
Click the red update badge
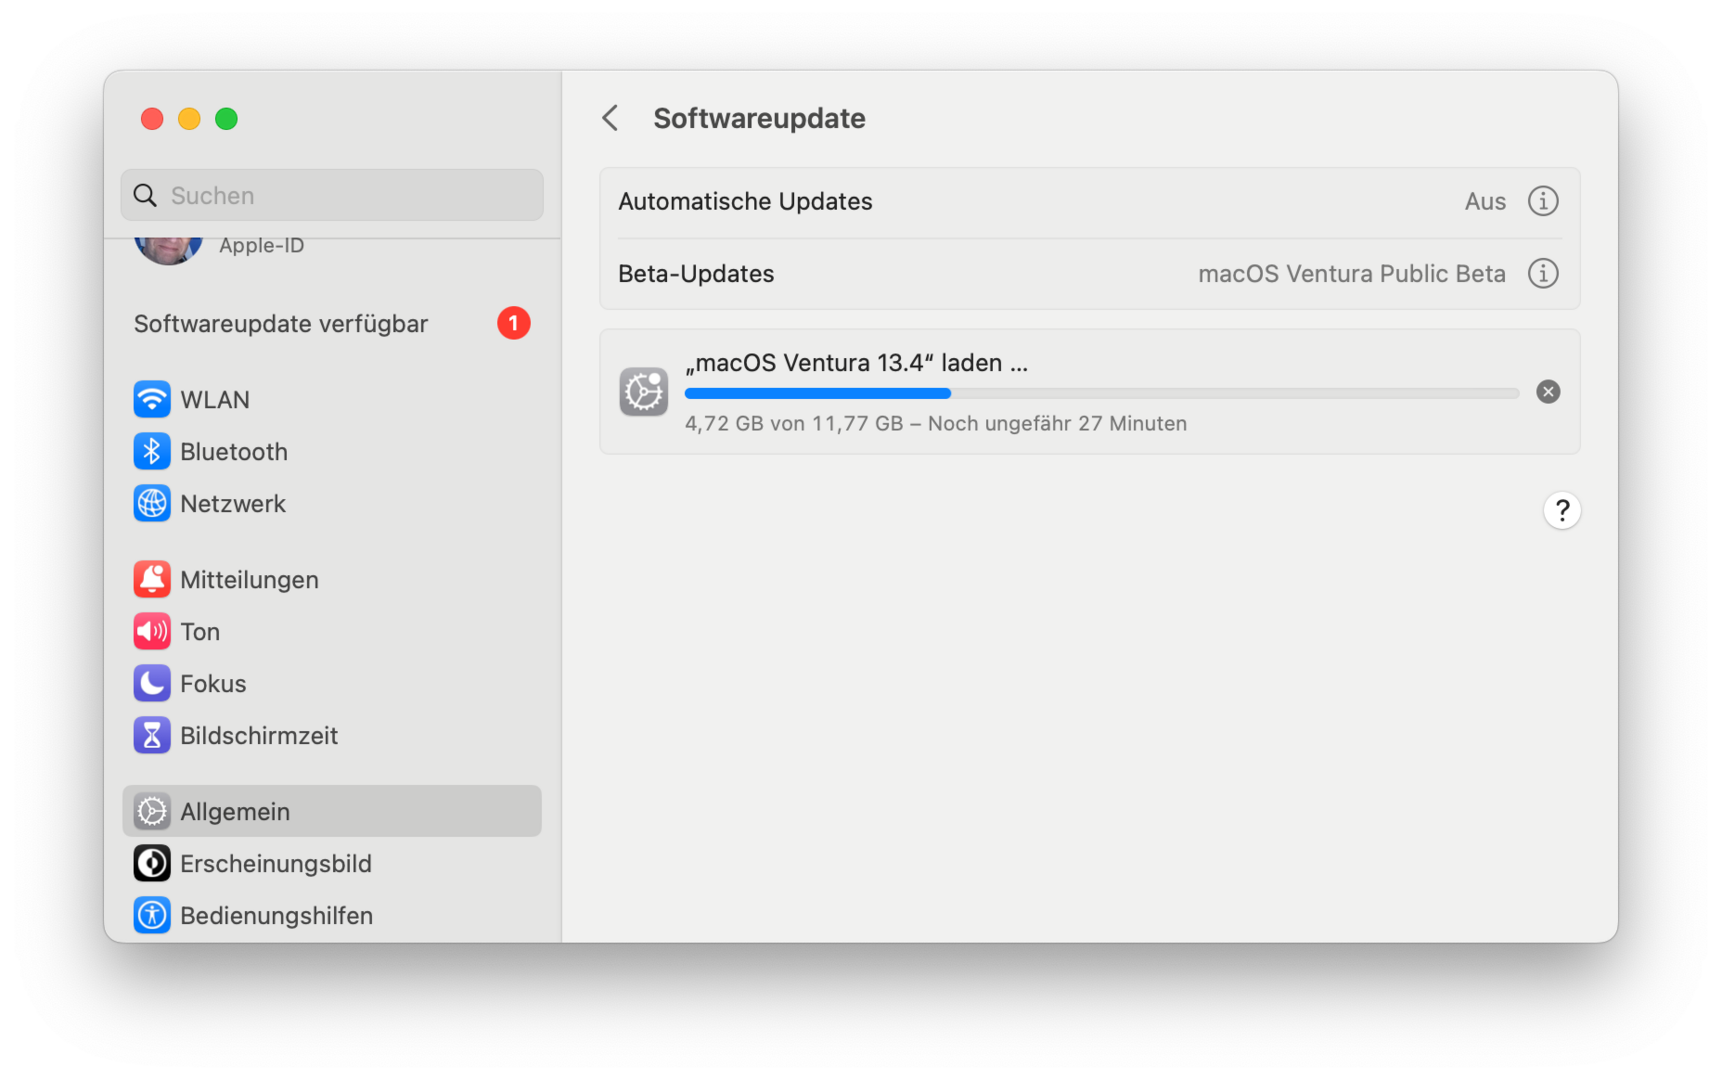(x=514, y=323)
